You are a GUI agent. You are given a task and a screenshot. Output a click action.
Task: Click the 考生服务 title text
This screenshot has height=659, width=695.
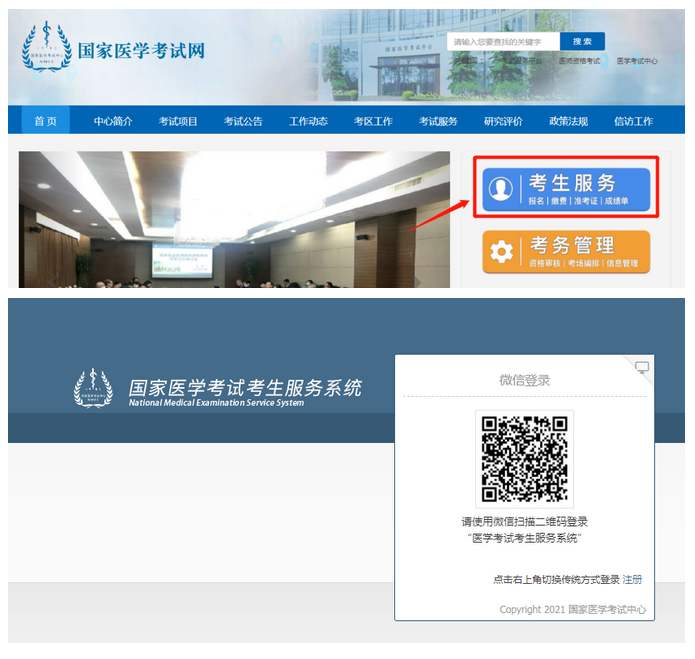pyautogui.click(x=572, y=183)
